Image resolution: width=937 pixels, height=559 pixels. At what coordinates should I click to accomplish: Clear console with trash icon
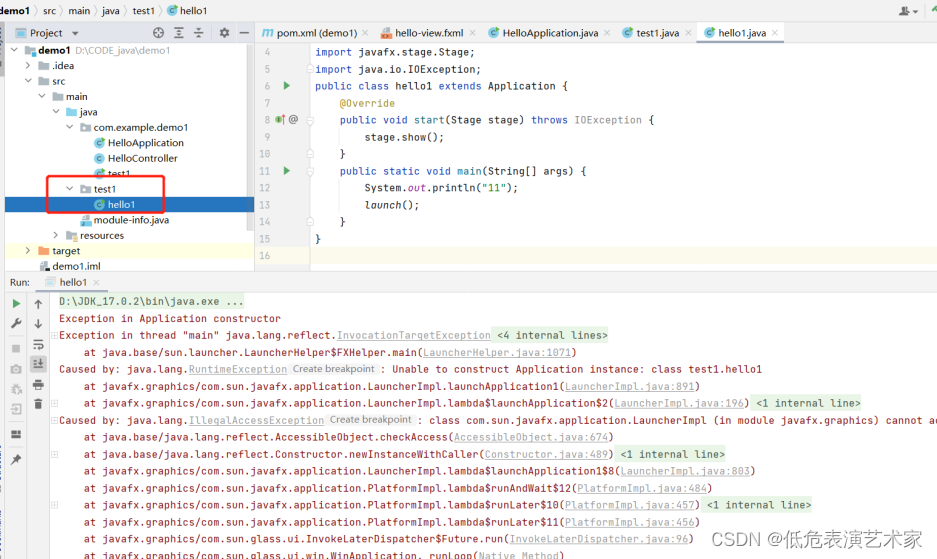(38, 404)
